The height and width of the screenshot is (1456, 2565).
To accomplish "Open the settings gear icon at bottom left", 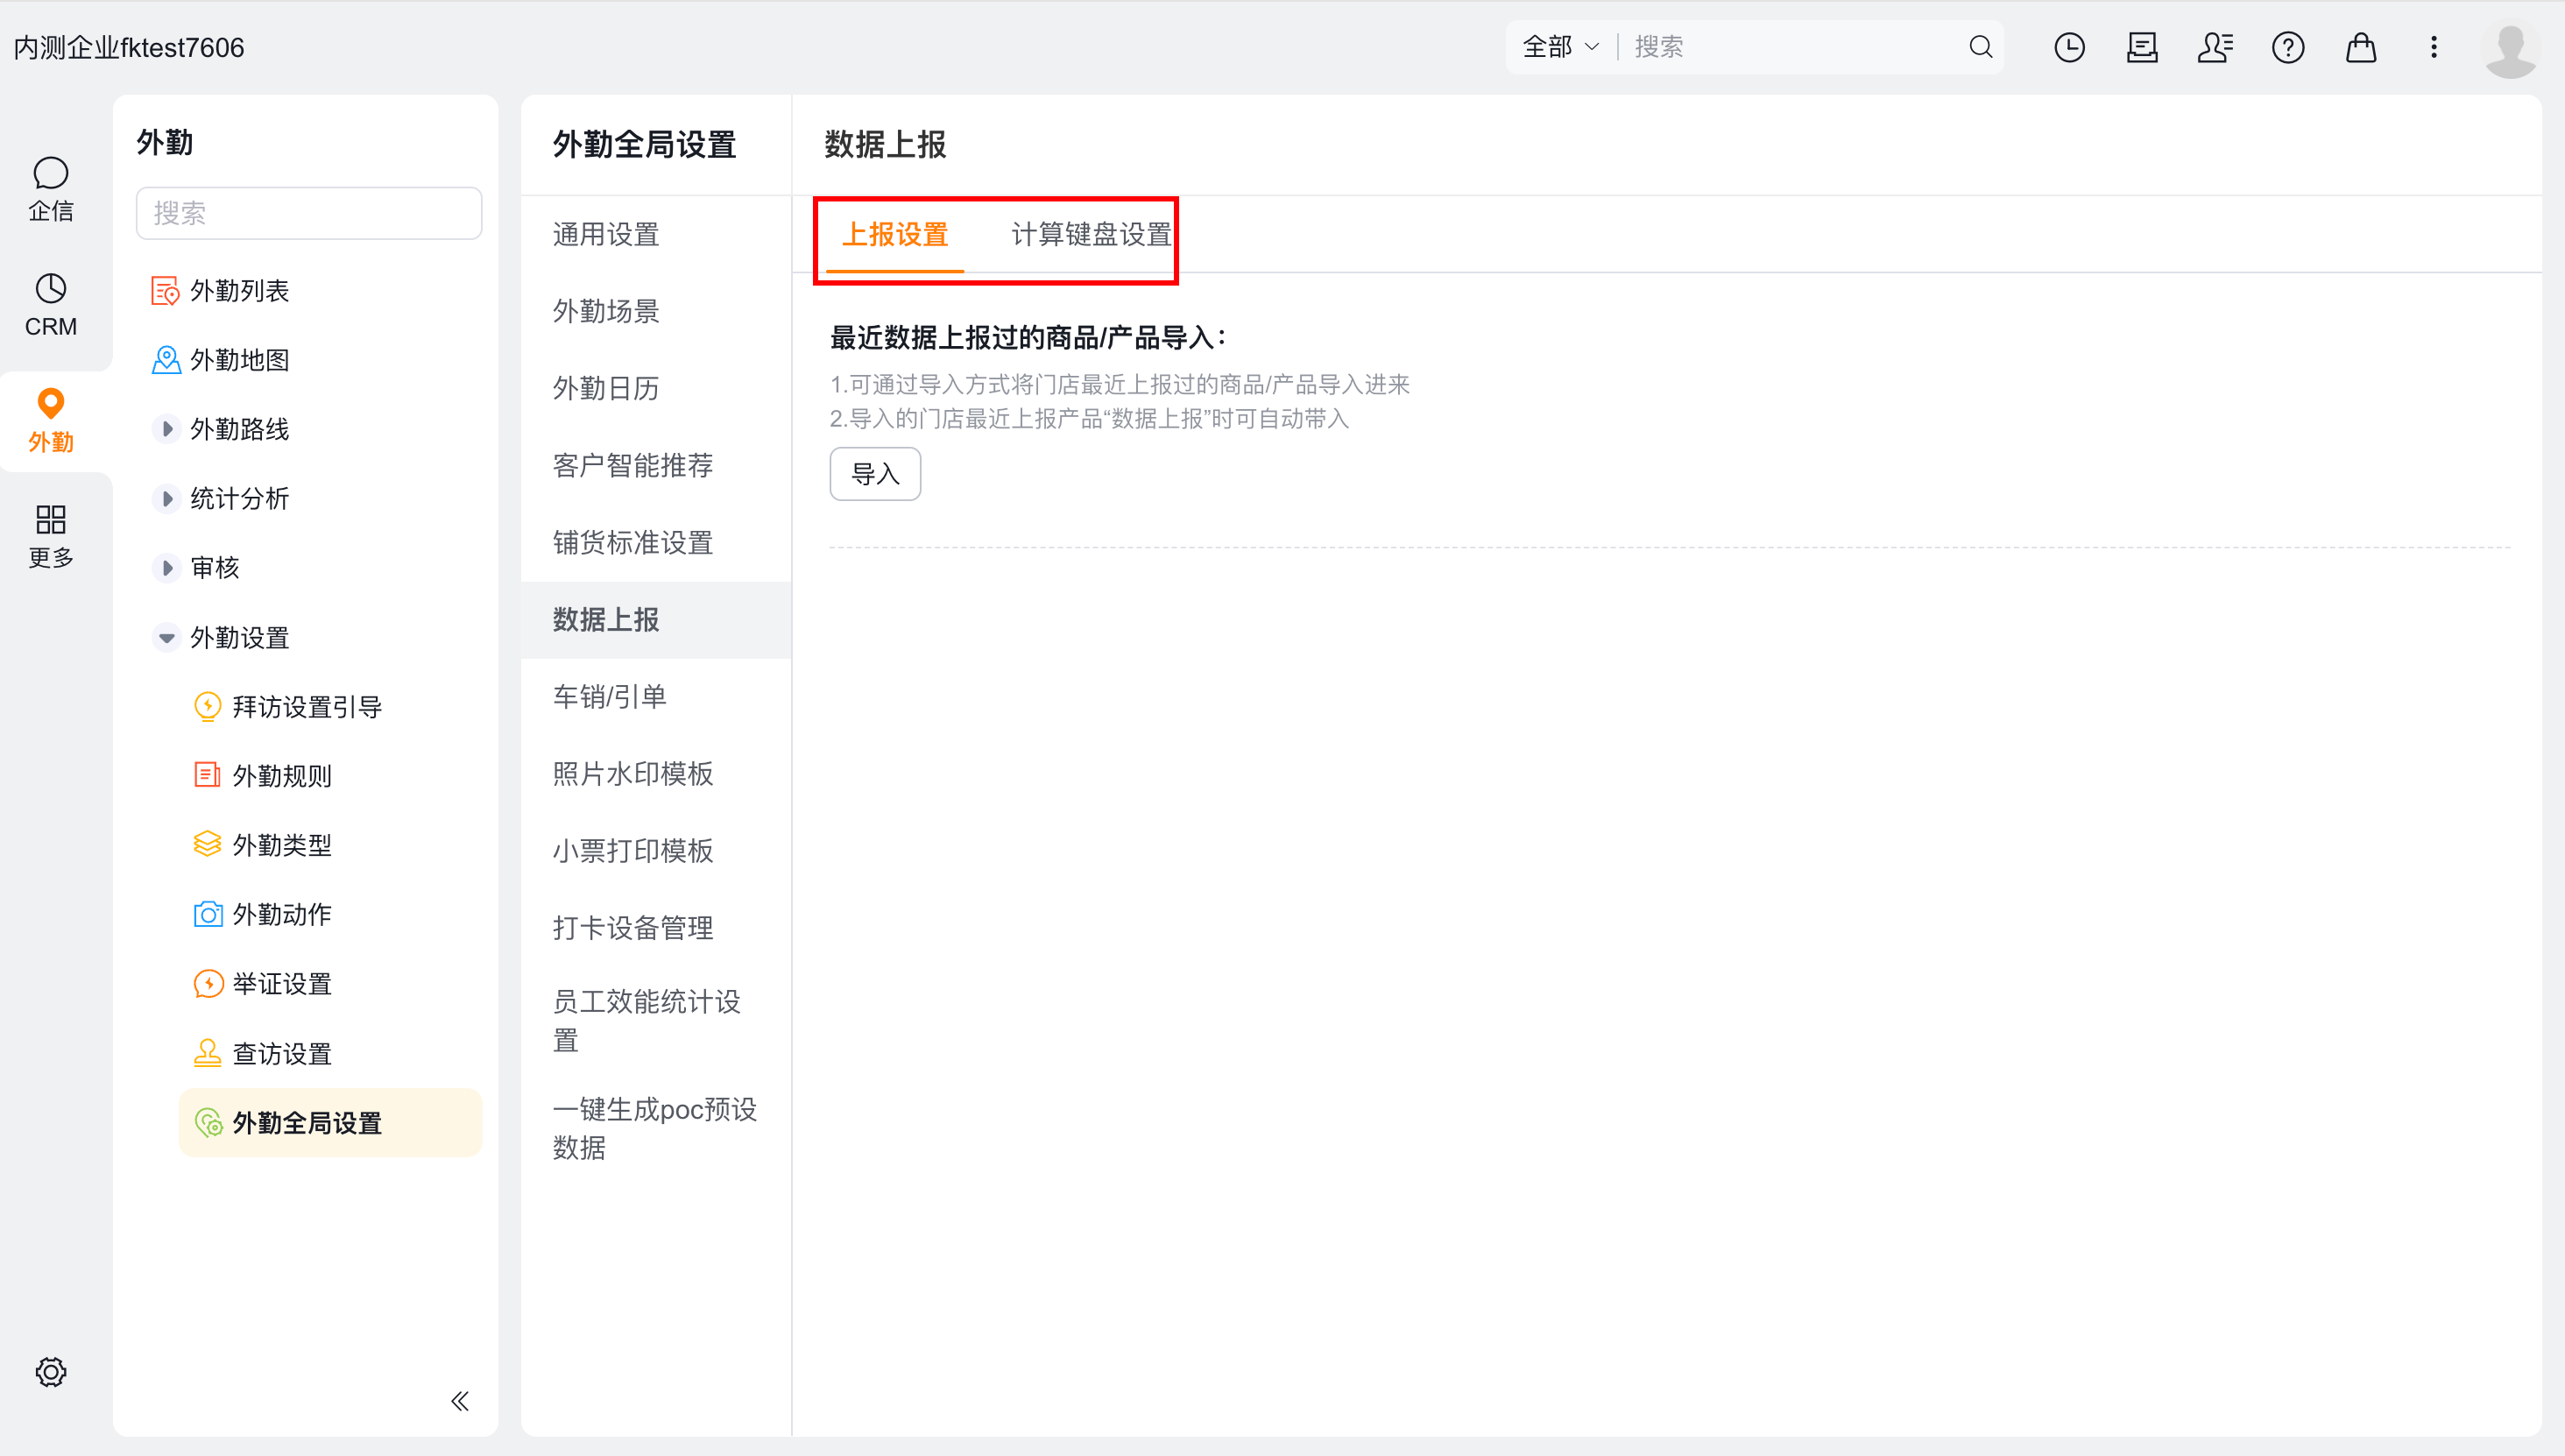I will pos(51,1371).
